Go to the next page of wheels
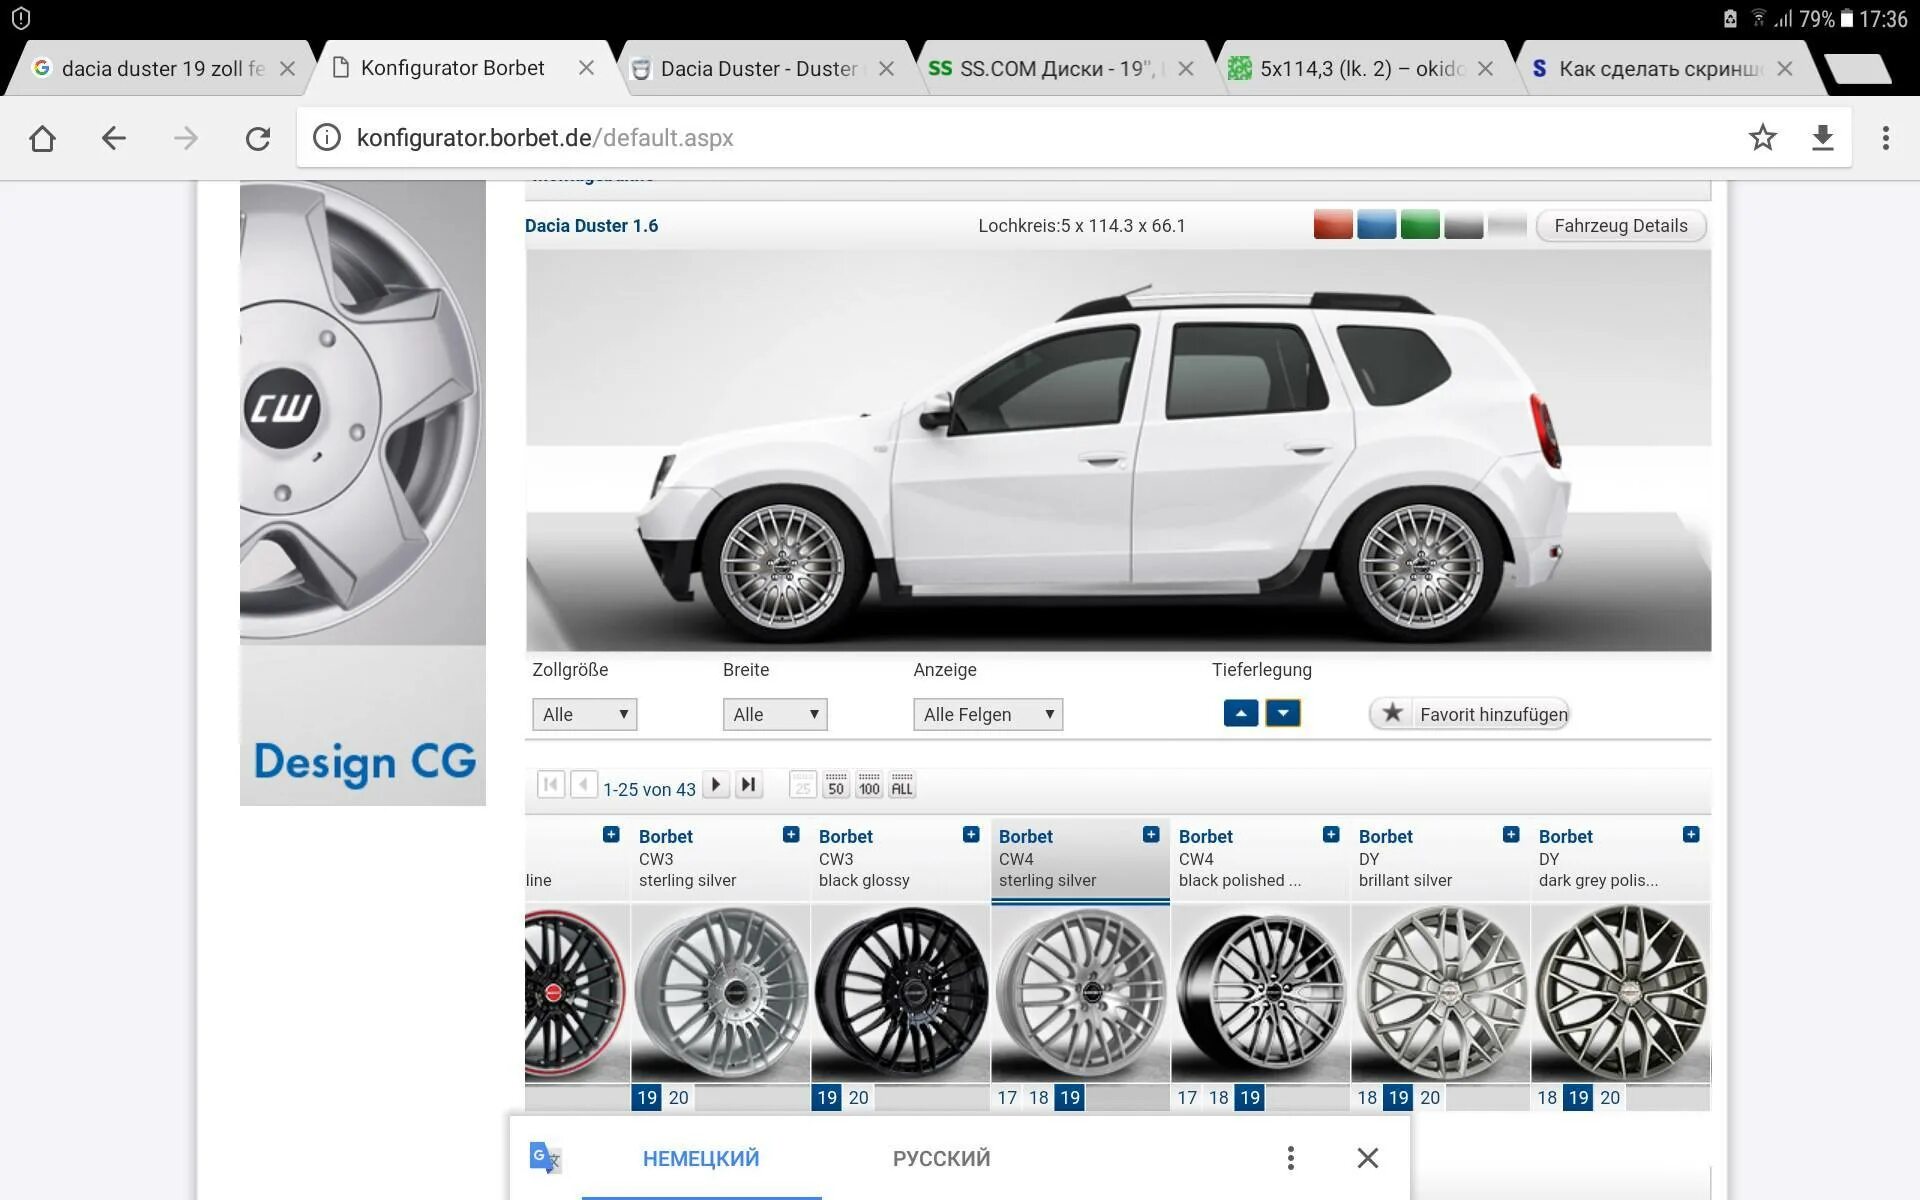The height and width of the screenshot is (1200, 1920). (x=715, y=785)
